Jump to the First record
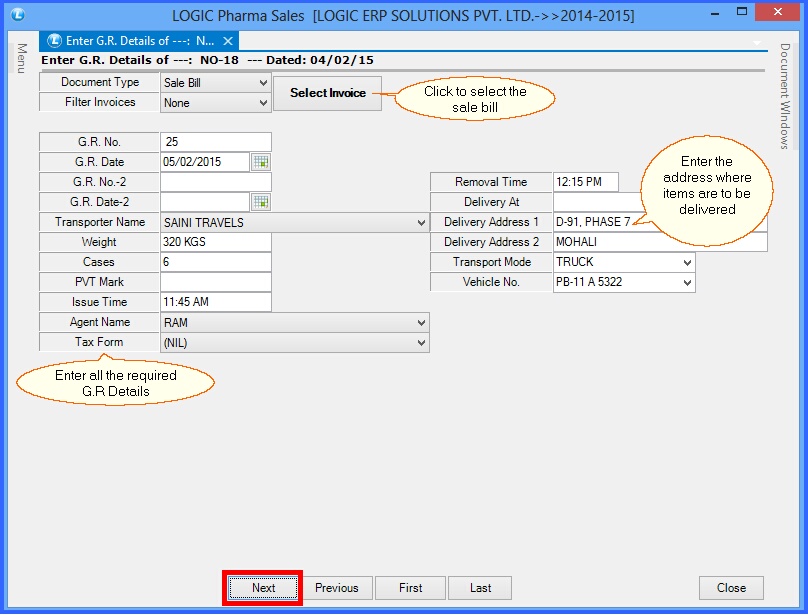Image resolution: width=808 pixels, height=615 pixels. [410, 588]
